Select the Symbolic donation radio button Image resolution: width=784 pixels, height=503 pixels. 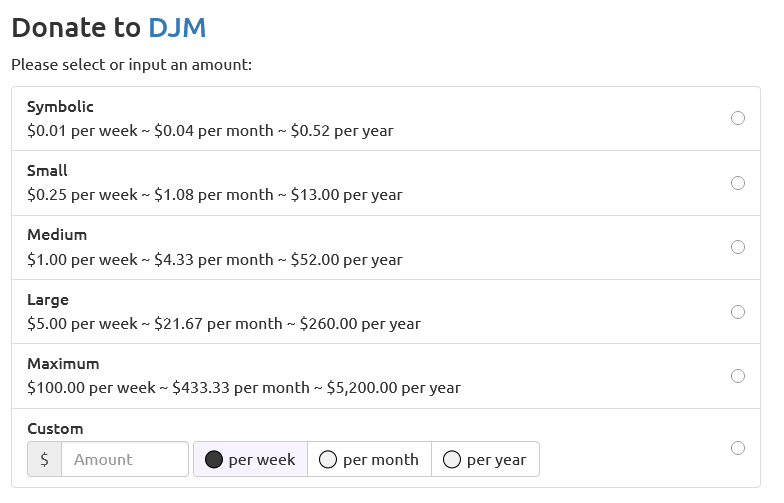tap(738, 118)
